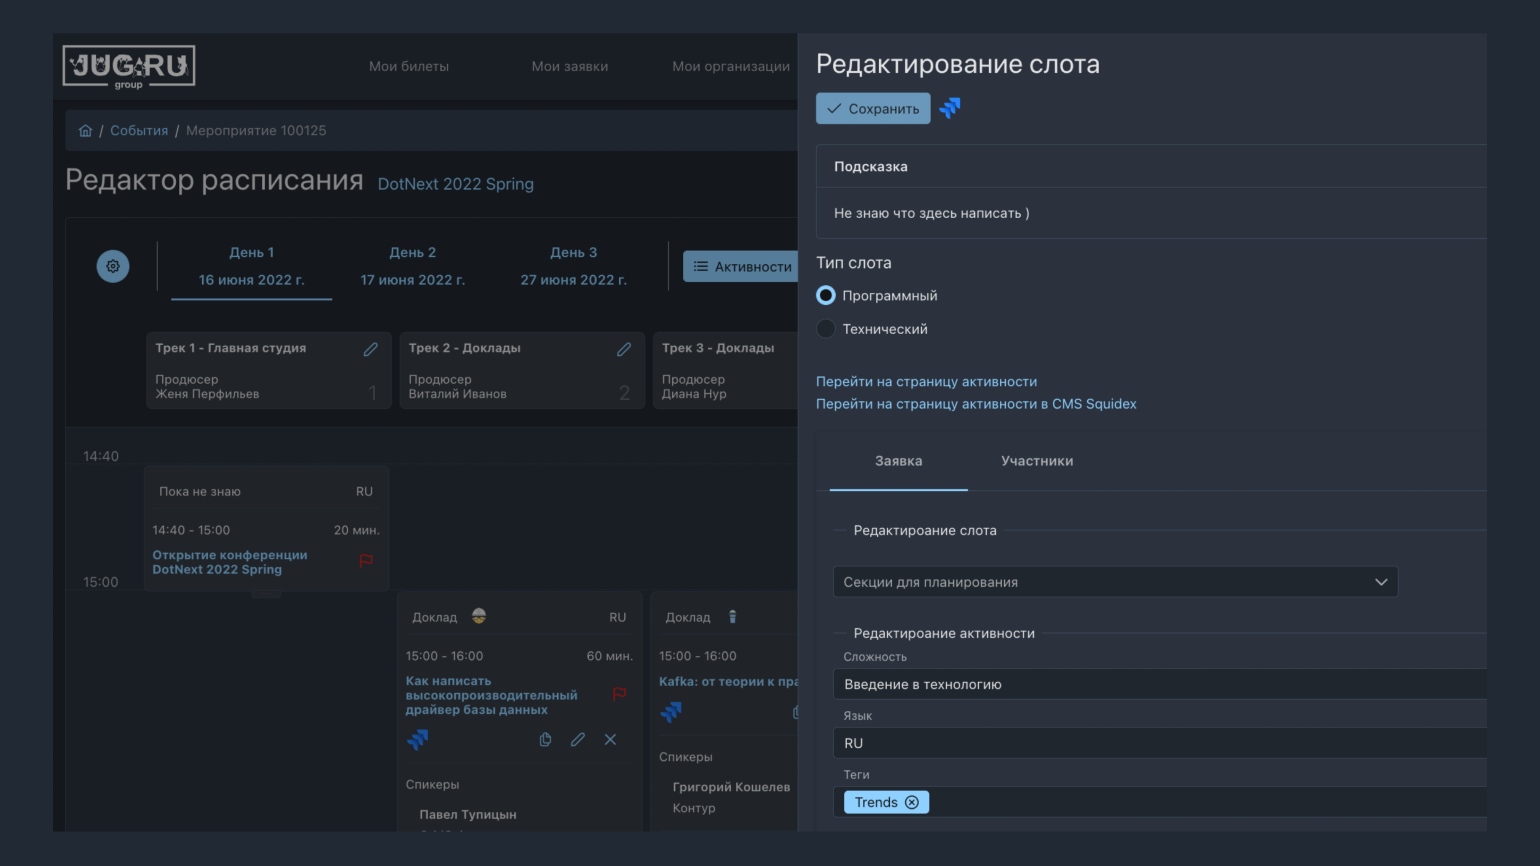Open Язык dropdown showing RU

[1159, 743]
